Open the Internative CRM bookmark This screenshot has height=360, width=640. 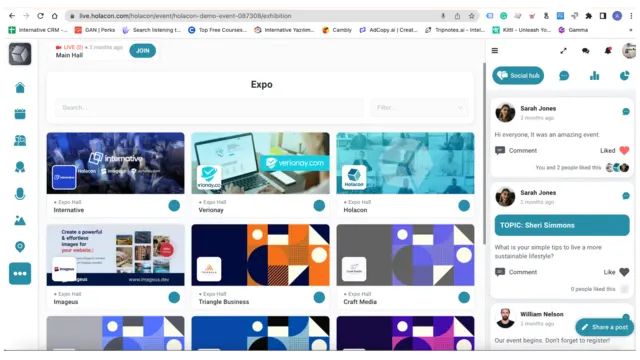pyautogui.click(x=38, y=30)
